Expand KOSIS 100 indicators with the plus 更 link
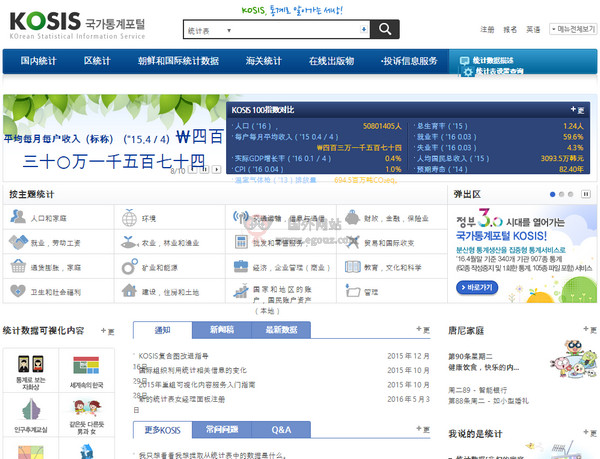This screenshot has height=459, width=600. point(577,110)
